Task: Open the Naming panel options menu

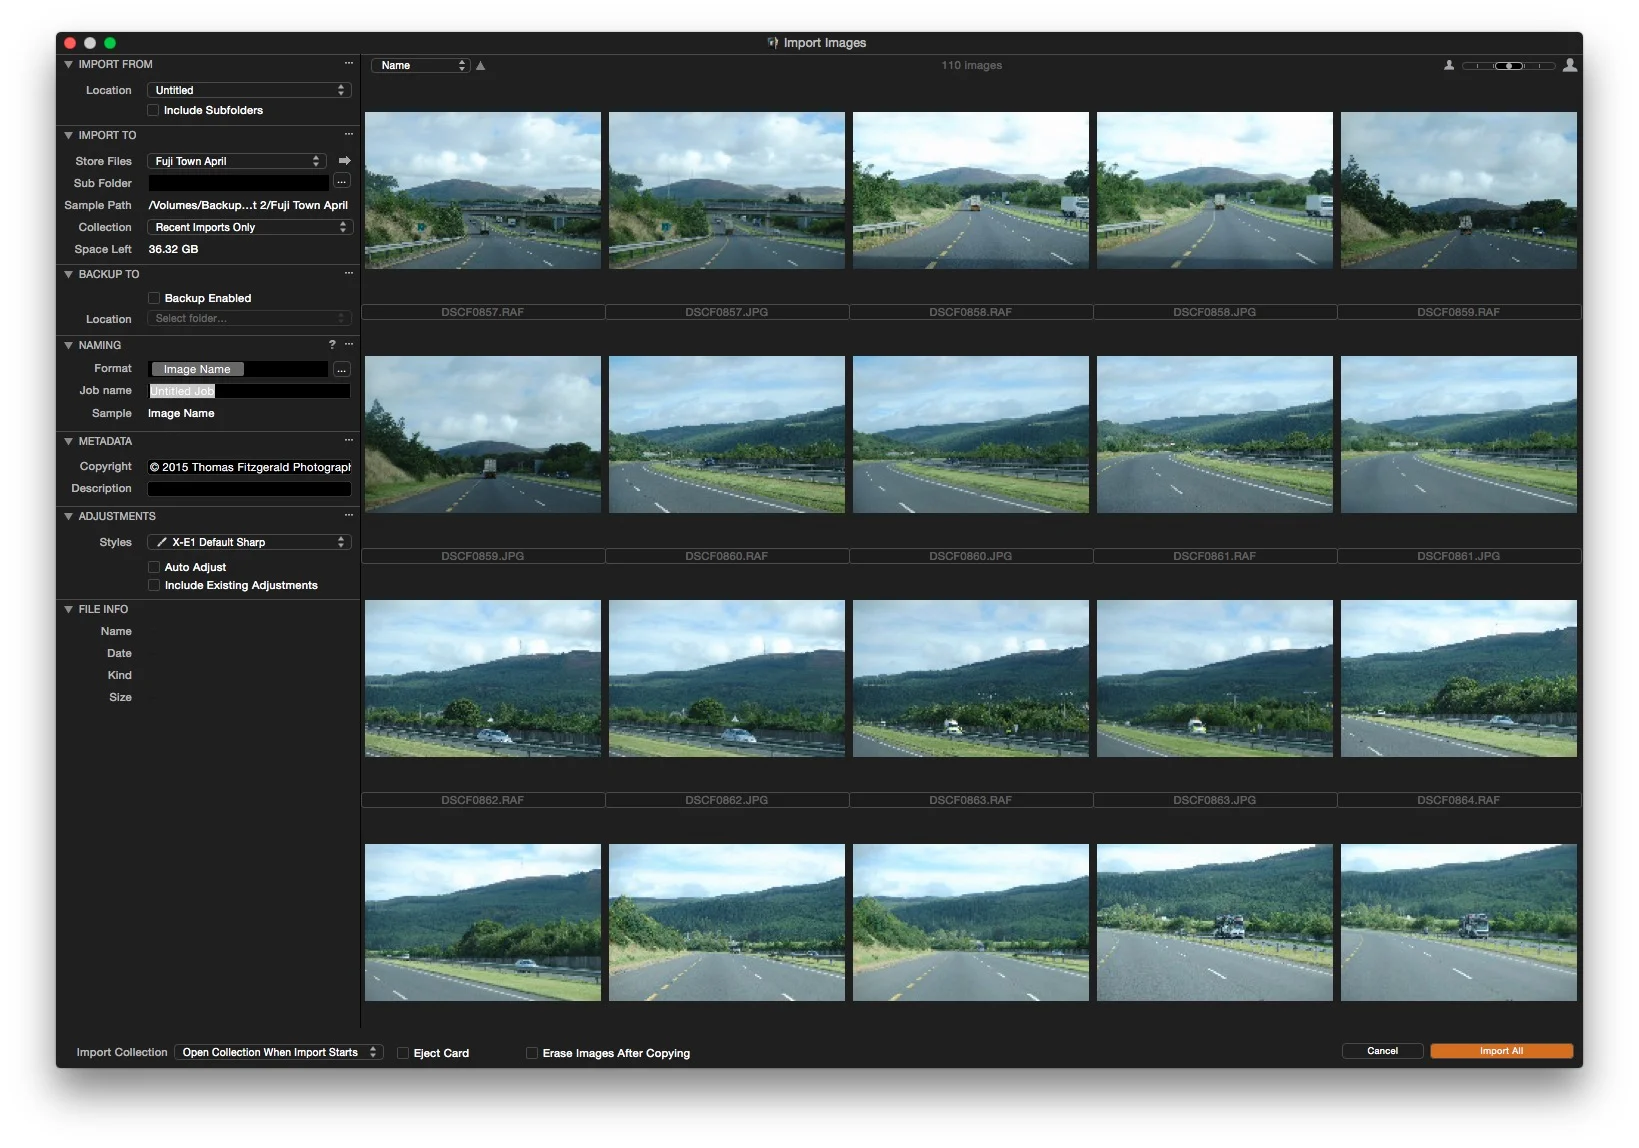Action: click(349, 345)
